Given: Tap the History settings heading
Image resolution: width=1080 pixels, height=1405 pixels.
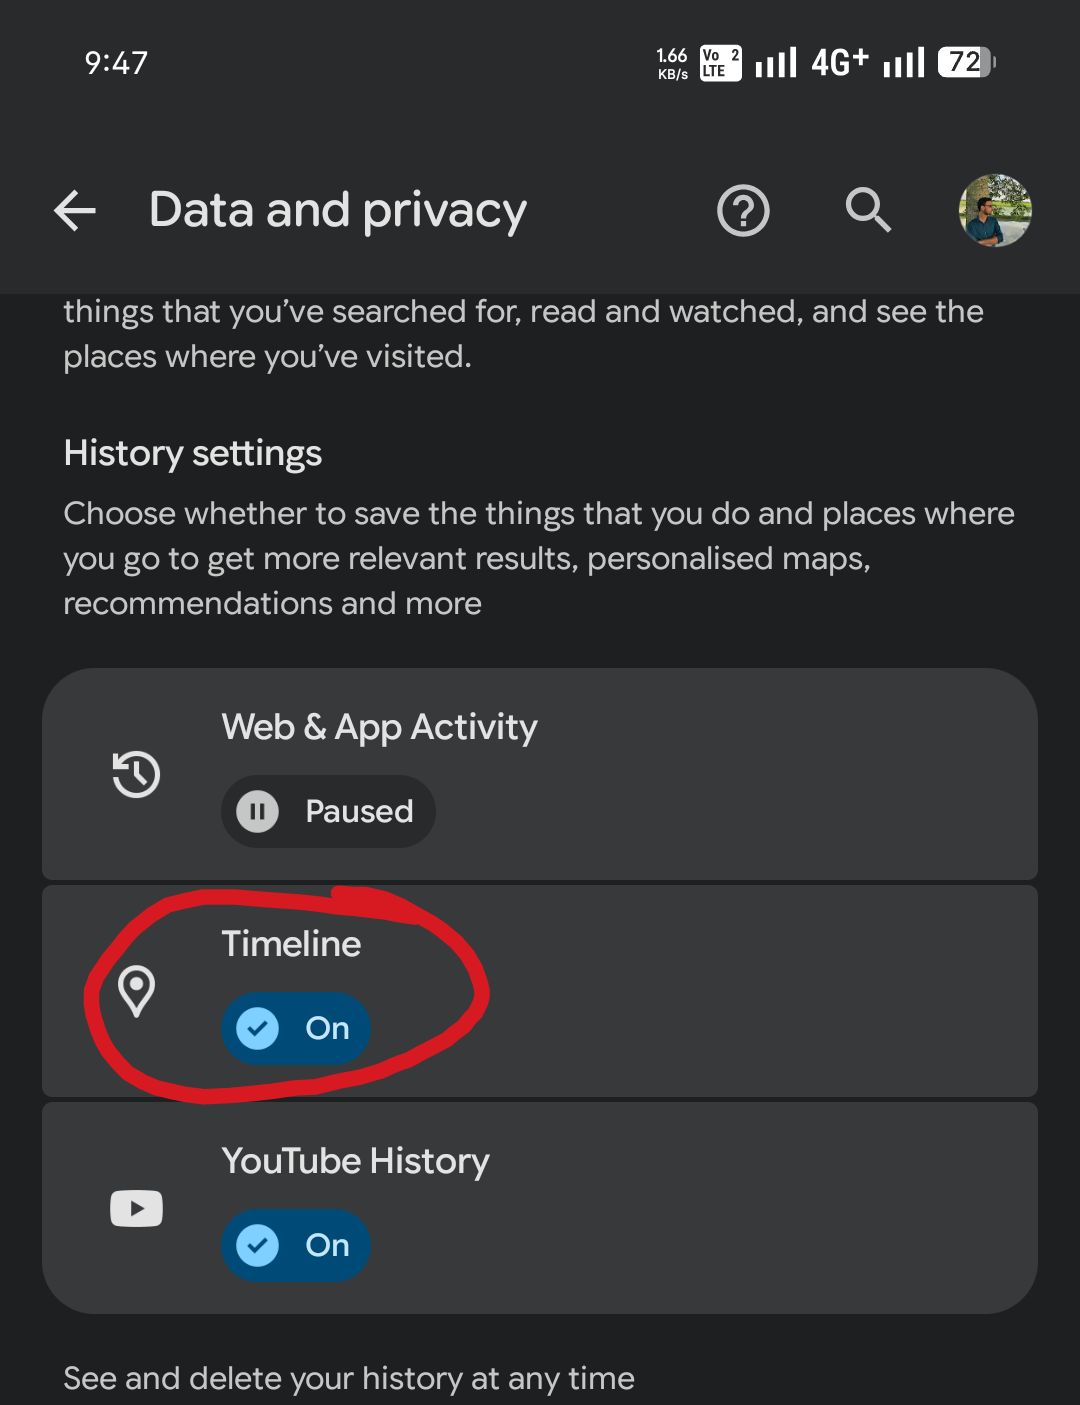Looking at the screenshot, I should coord(193,453).
